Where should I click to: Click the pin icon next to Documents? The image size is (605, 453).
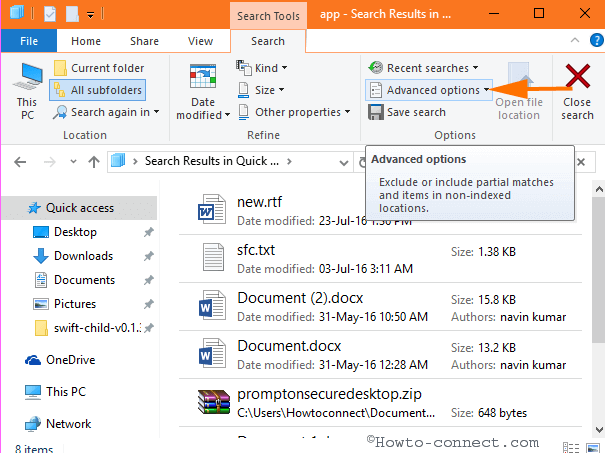[x=149, y=280]
